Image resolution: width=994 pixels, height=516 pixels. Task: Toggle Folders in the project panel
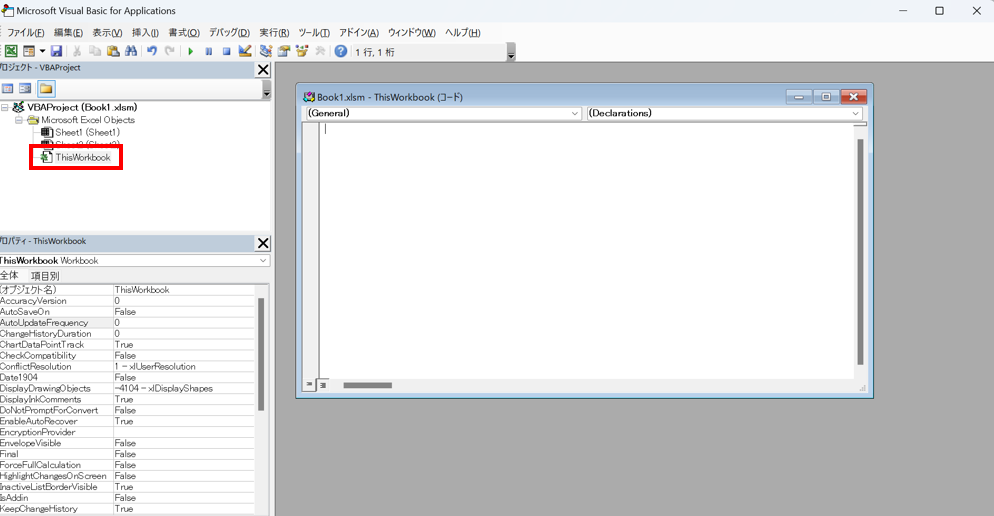coord(46,89)
